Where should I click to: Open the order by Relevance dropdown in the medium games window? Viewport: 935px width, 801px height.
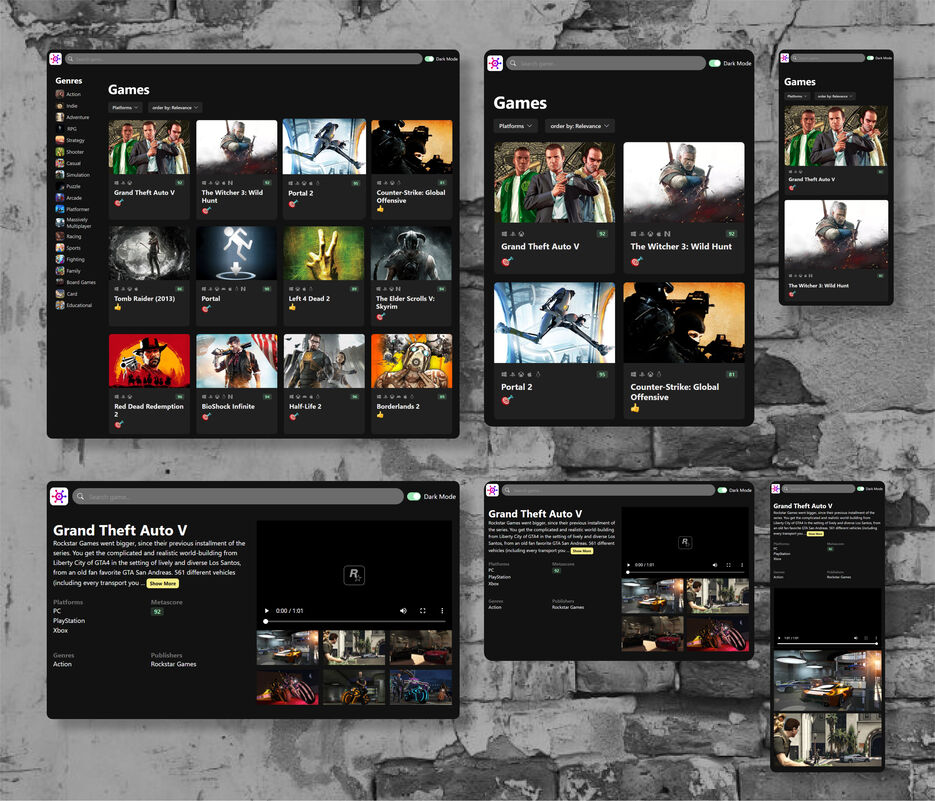[580, 126]
